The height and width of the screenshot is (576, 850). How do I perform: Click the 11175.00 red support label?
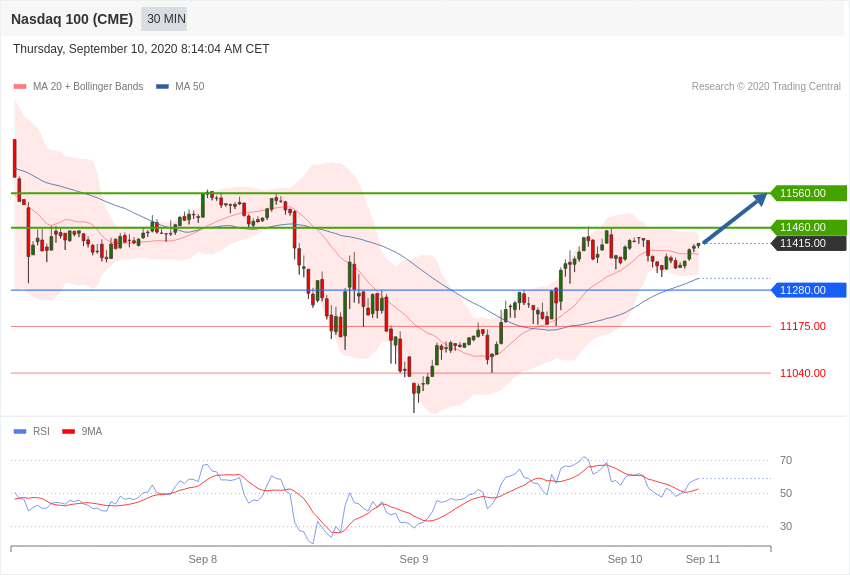802,326
